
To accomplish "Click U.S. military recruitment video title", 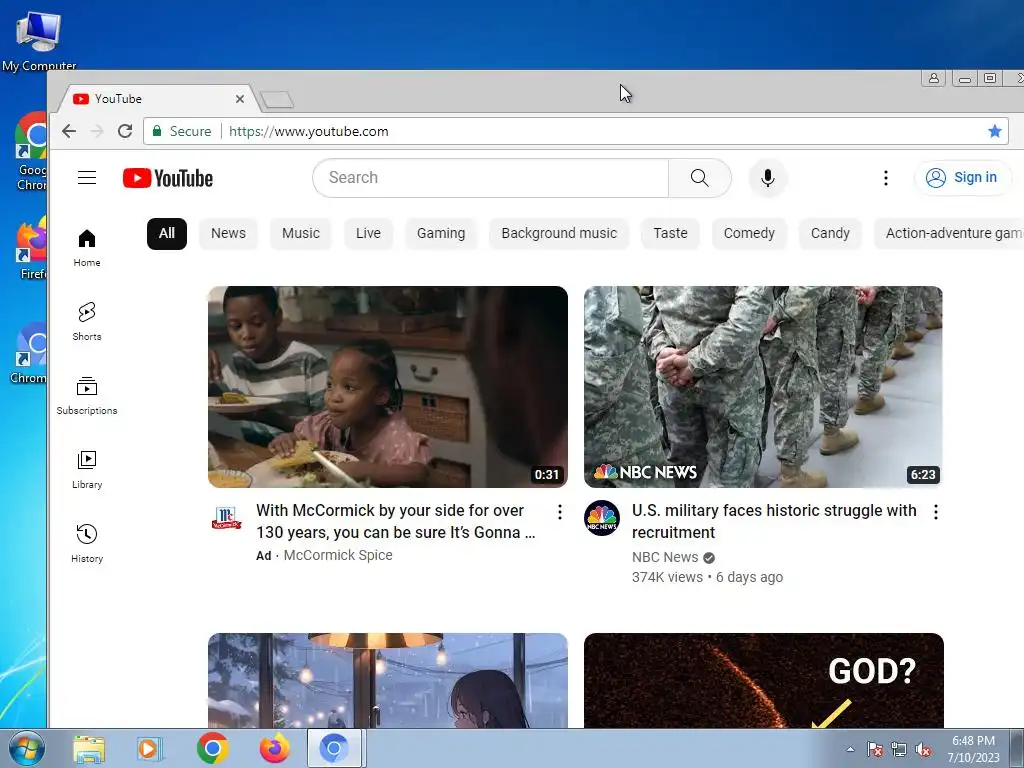I will [x=774, y=521].
